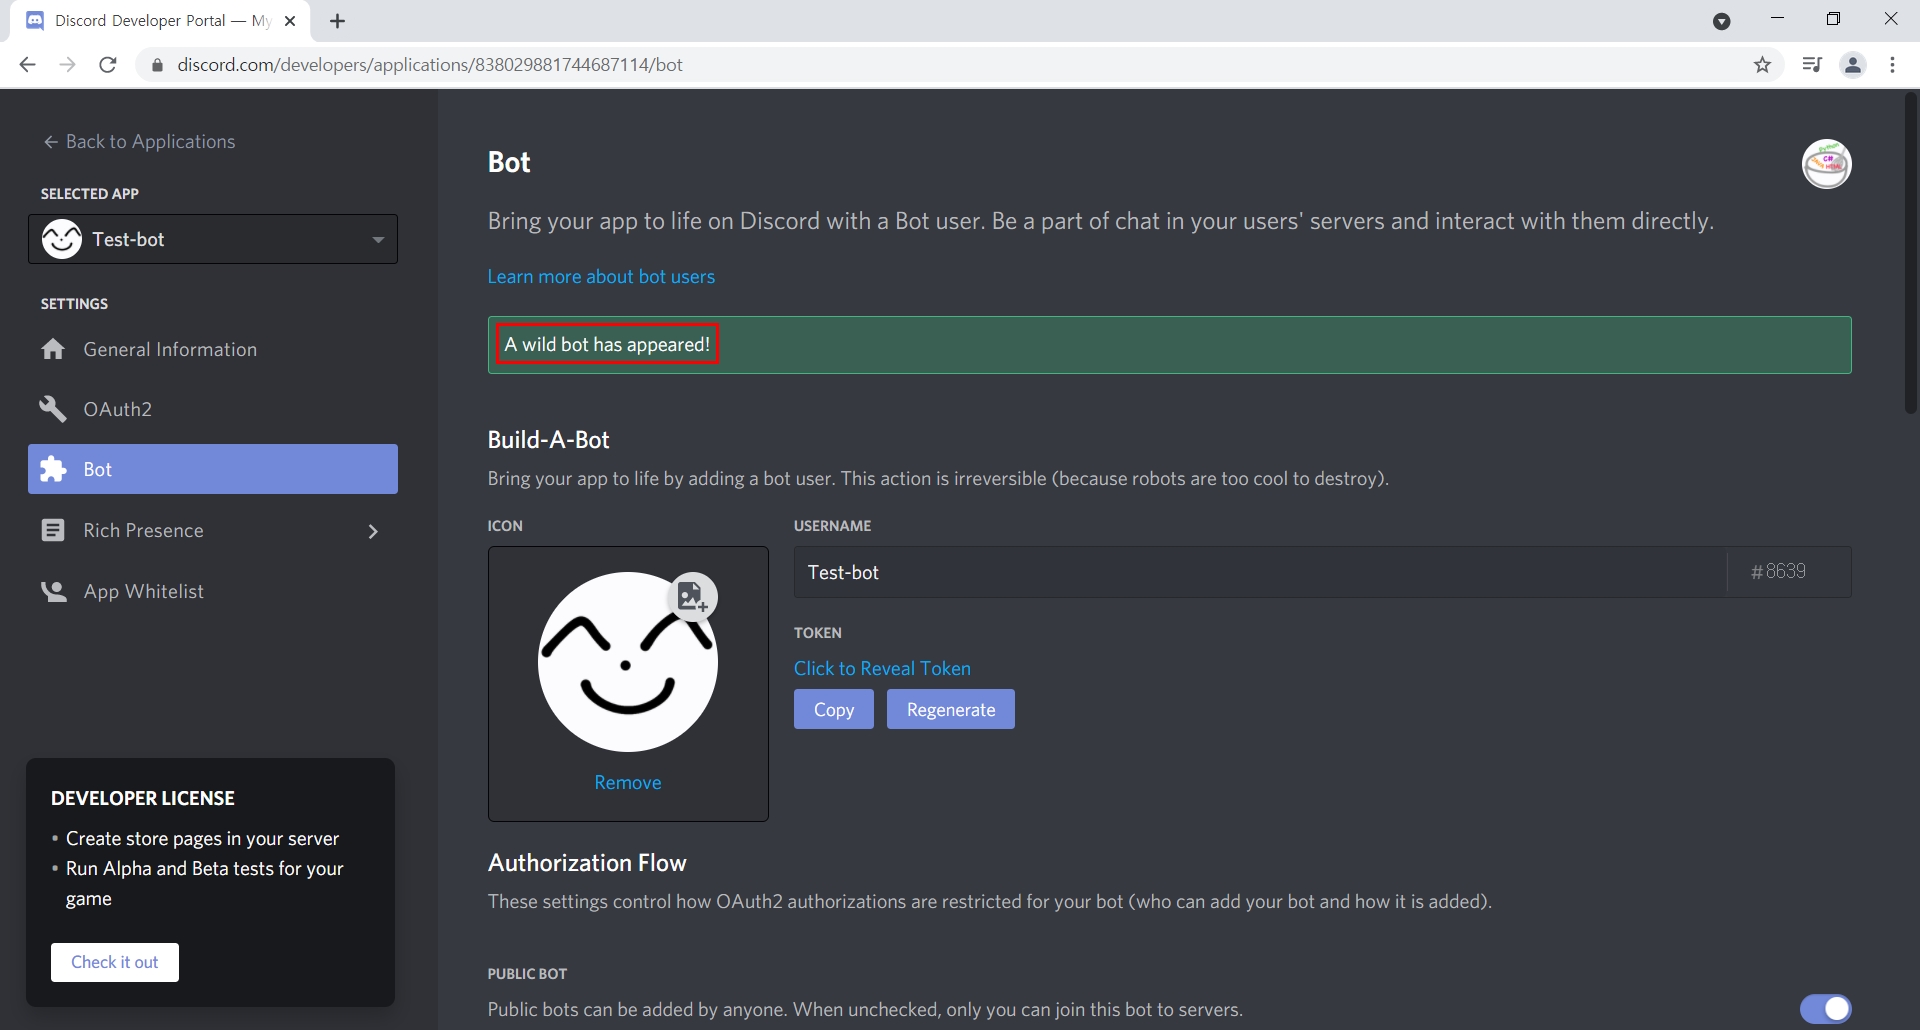Viewport: 1920px width, 1030px height.
Task: Open the Chrome profile icon
Action: click(1853, 65)
